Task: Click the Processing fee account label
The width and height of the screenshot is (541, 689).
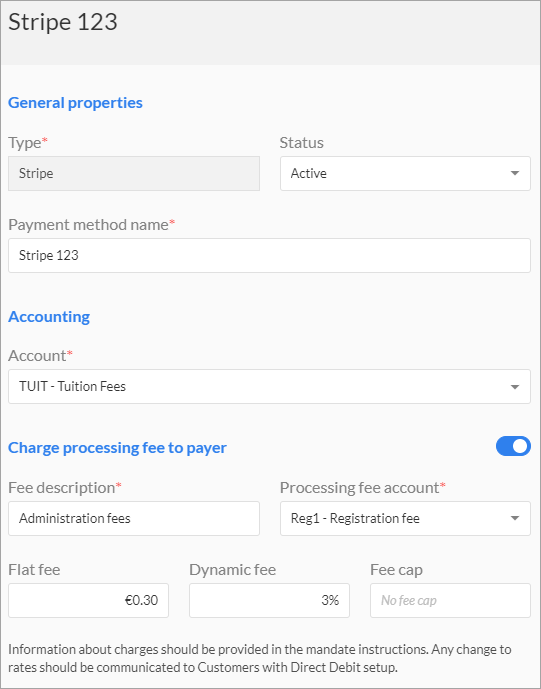Action: [x=363, y=488]
